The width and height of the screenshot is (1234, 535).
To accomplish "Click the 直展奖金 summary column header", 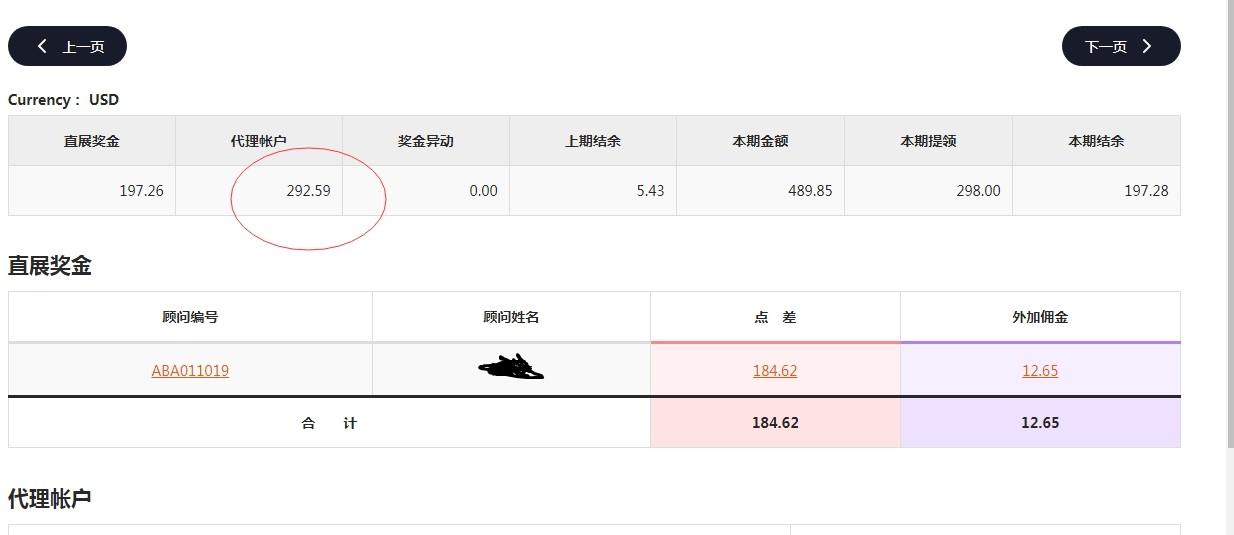I will 92,141.
